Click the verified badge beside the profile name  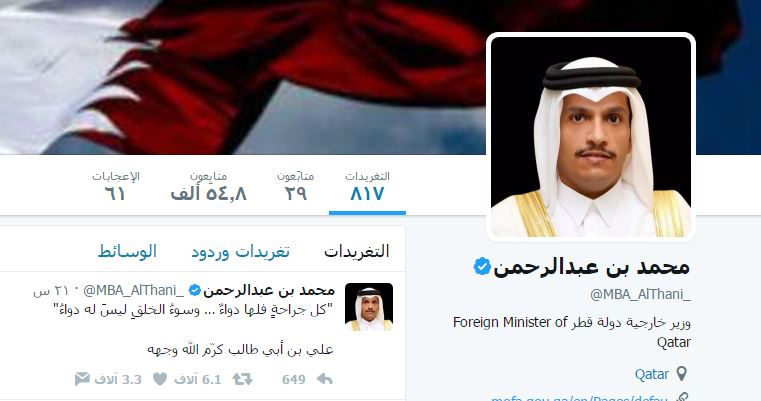pyautogui.click(x=482, y=267)
